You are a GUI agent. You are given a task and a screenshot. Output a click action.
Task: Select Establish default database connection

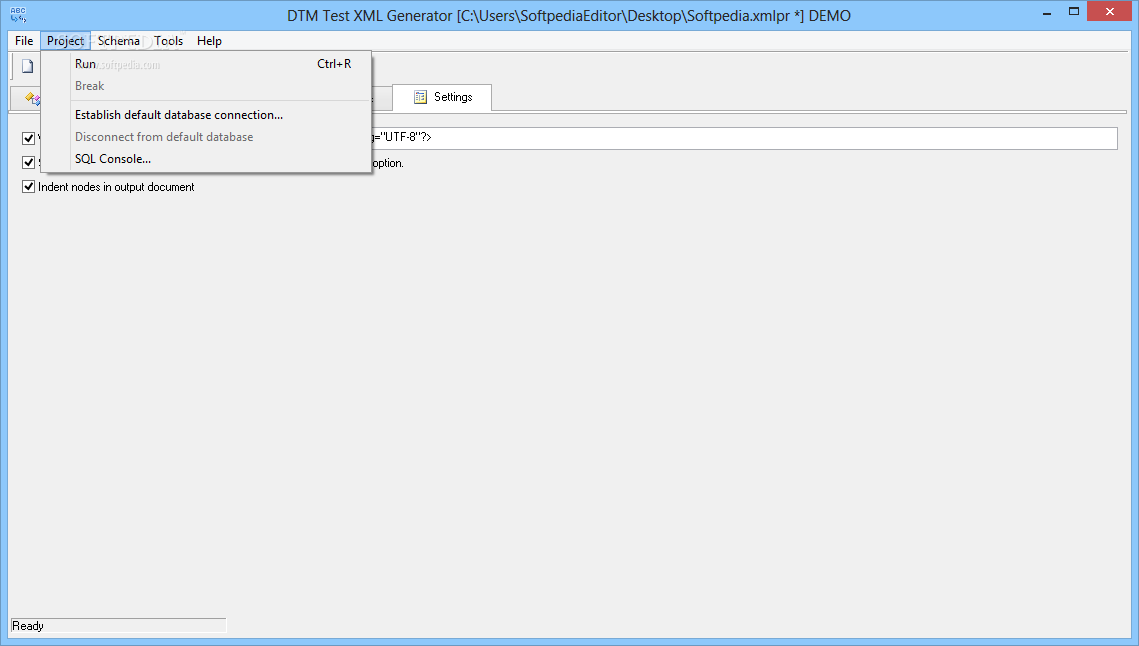206,115
